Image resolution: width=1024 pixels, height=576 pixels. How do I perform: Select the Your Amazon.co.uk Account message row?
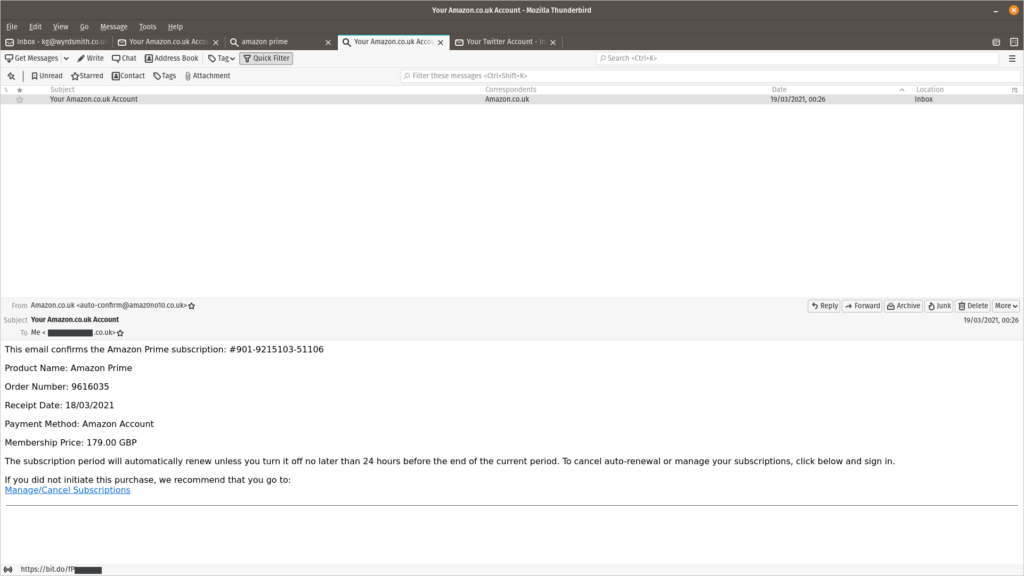pos(512,99)
